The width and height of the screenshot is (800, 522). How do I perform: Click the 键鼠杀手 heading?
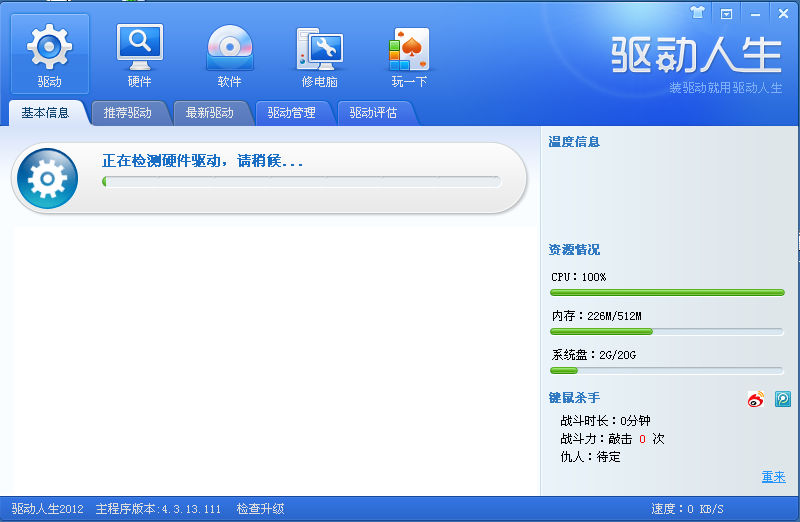[574, 397]
